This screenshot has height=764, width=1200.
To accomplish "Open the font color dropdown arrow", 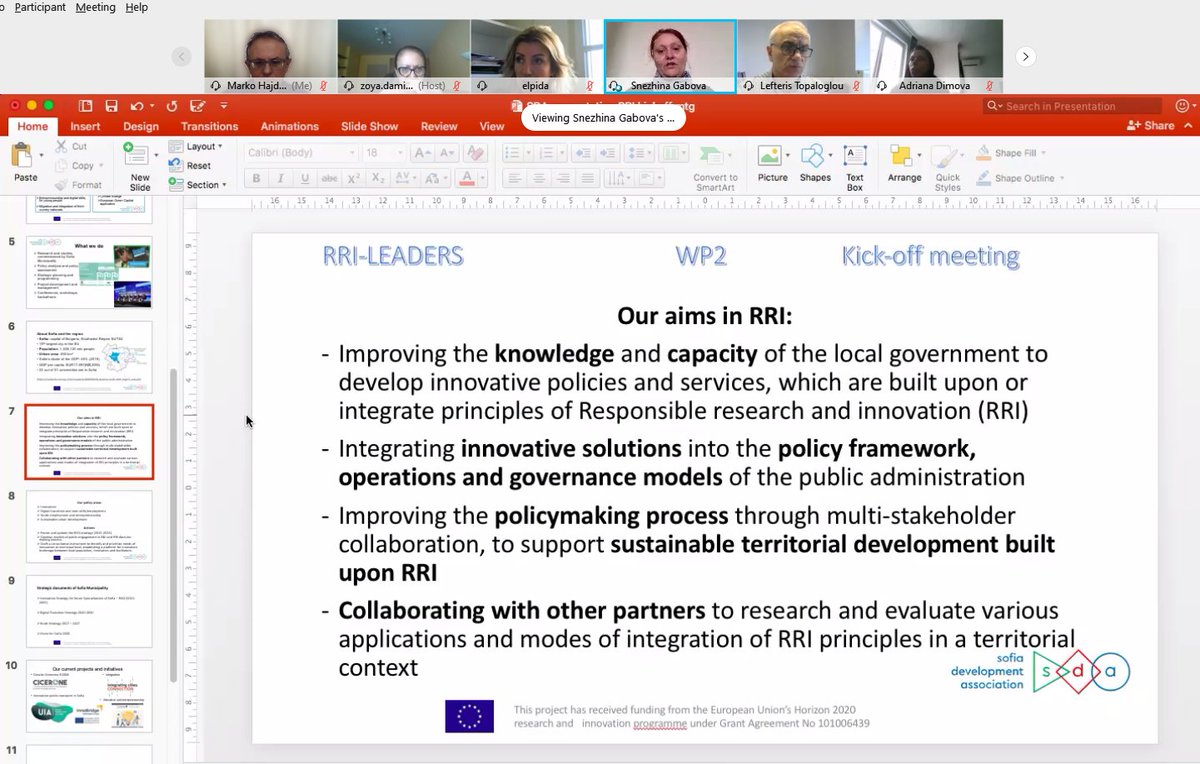I will pyautogui.click(x=481, y=179).
